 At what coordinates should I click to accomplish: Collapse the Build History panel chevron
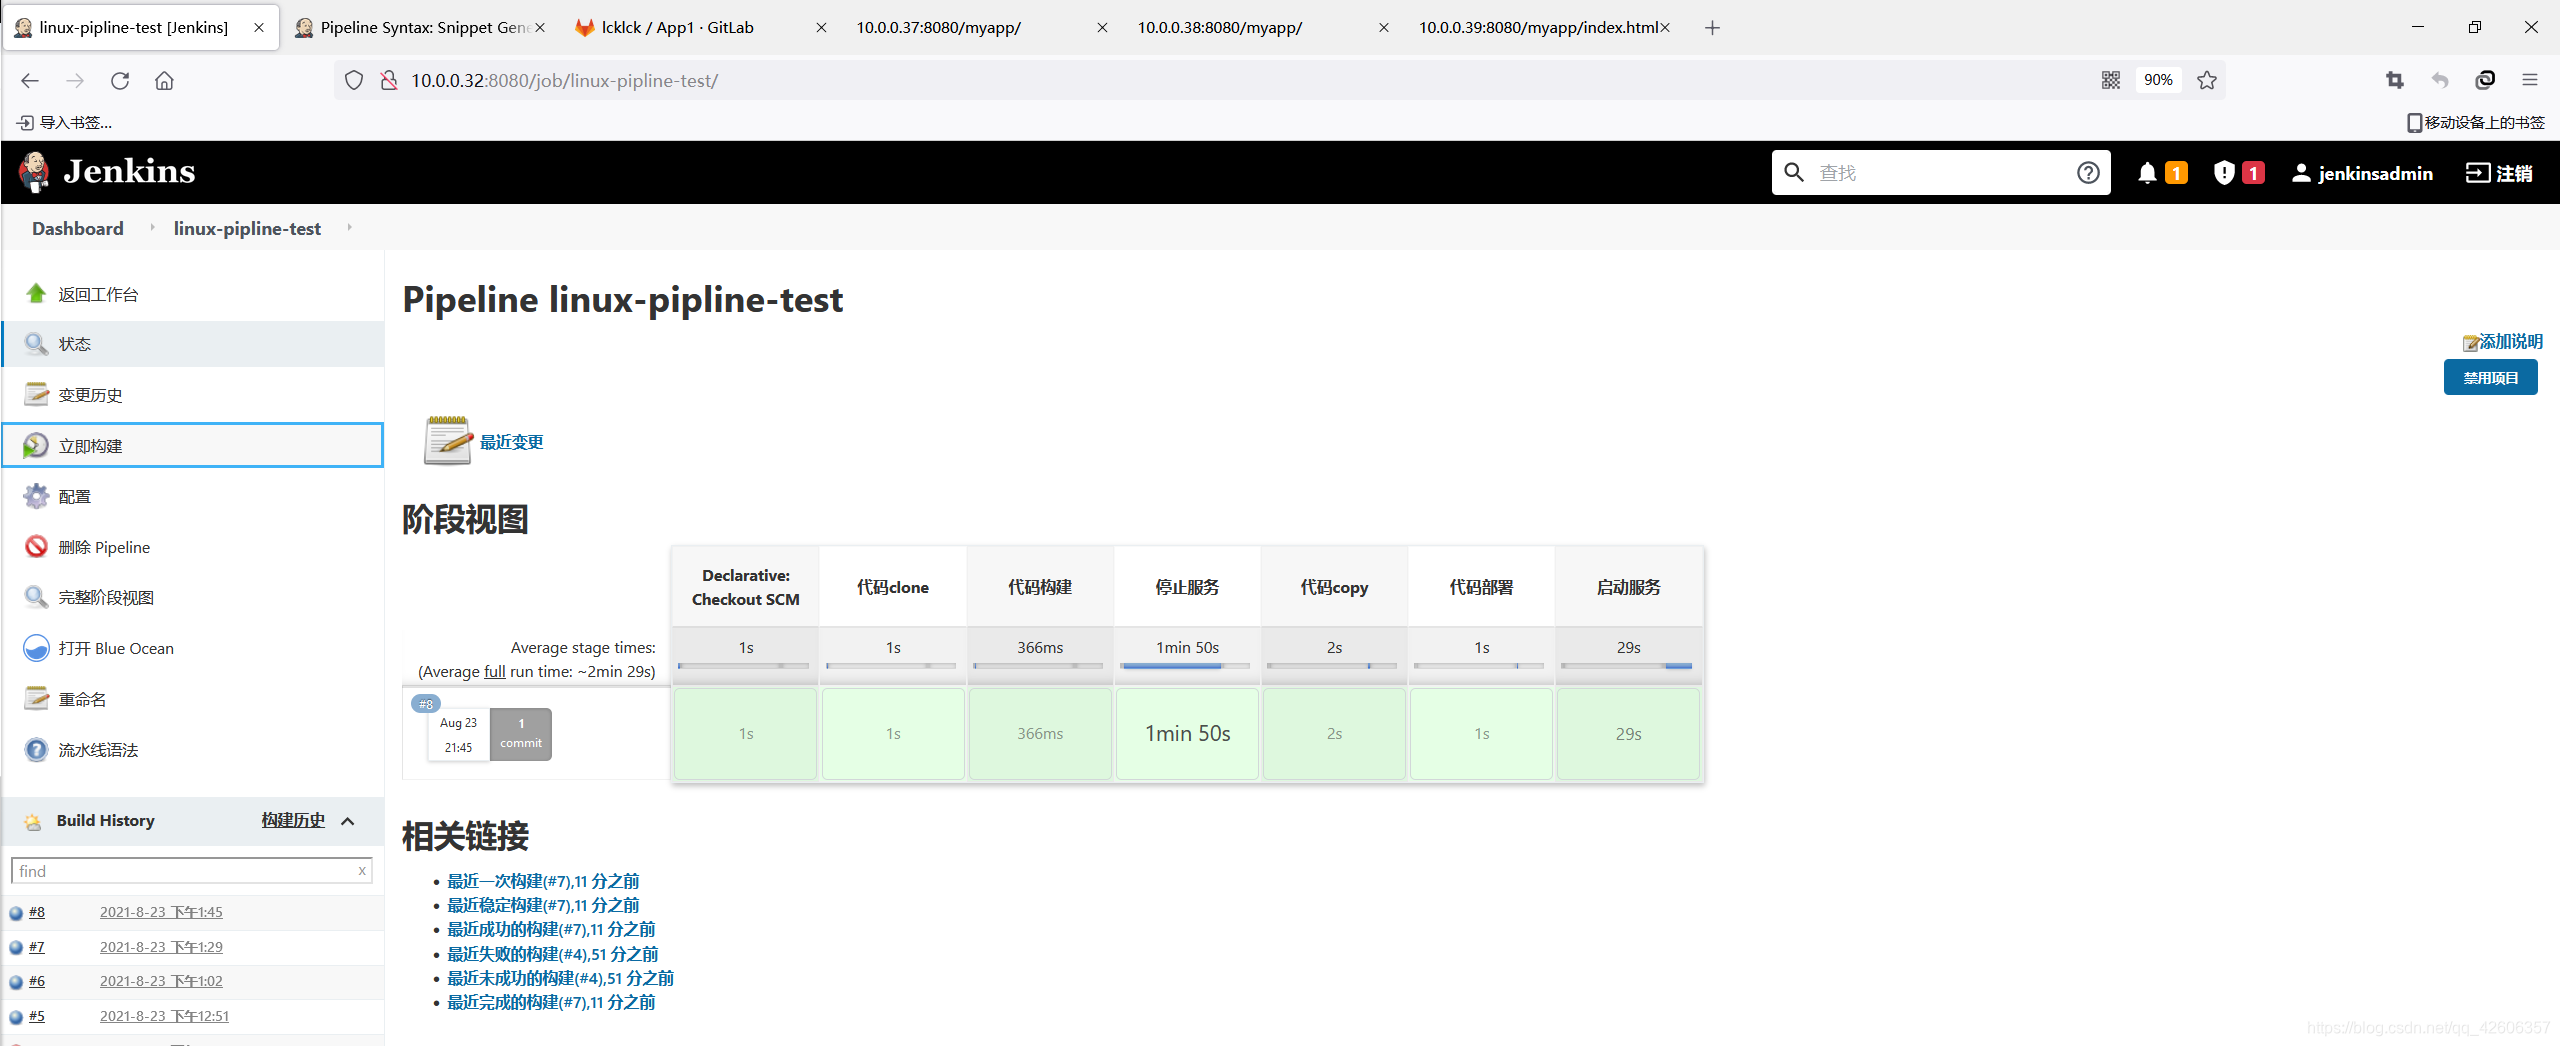(x=348, y=821)
